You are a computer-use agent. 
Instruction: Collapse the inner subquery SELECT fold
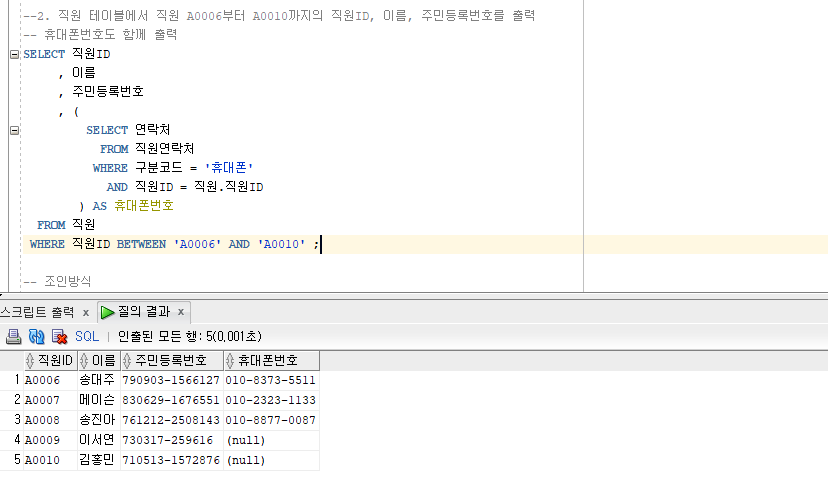pos(15,130)
